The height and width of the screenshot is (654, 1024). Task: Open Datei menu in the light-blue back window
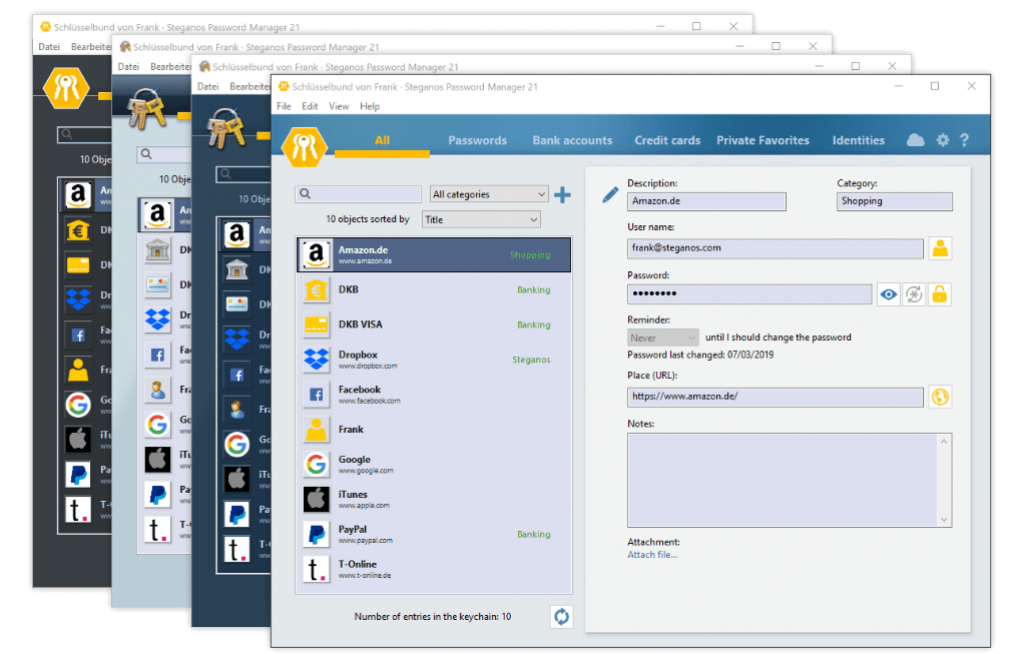pyautogui.click(x=129, y=67)
